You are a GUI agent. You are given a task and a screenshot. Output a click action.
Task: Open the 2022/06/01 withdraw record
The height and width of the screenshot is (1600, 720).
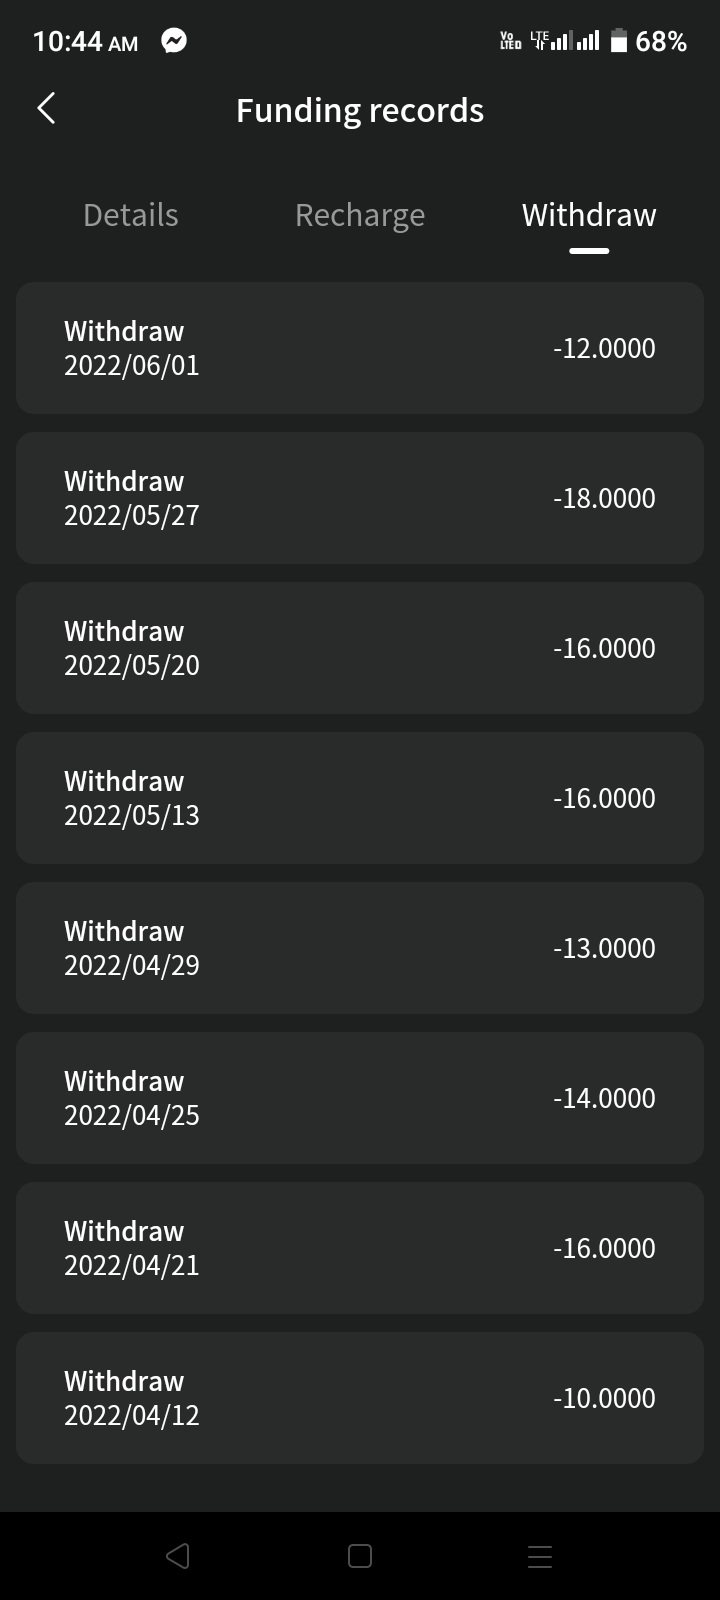(x=360, y=348)
